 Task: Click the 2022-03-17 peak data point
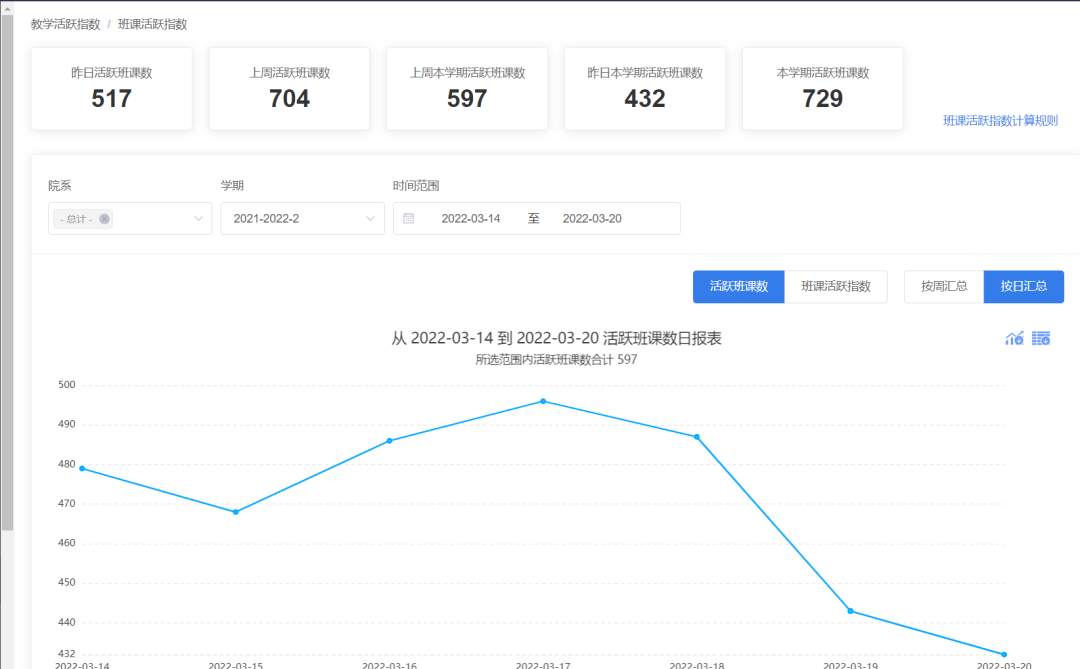(543, 401)
